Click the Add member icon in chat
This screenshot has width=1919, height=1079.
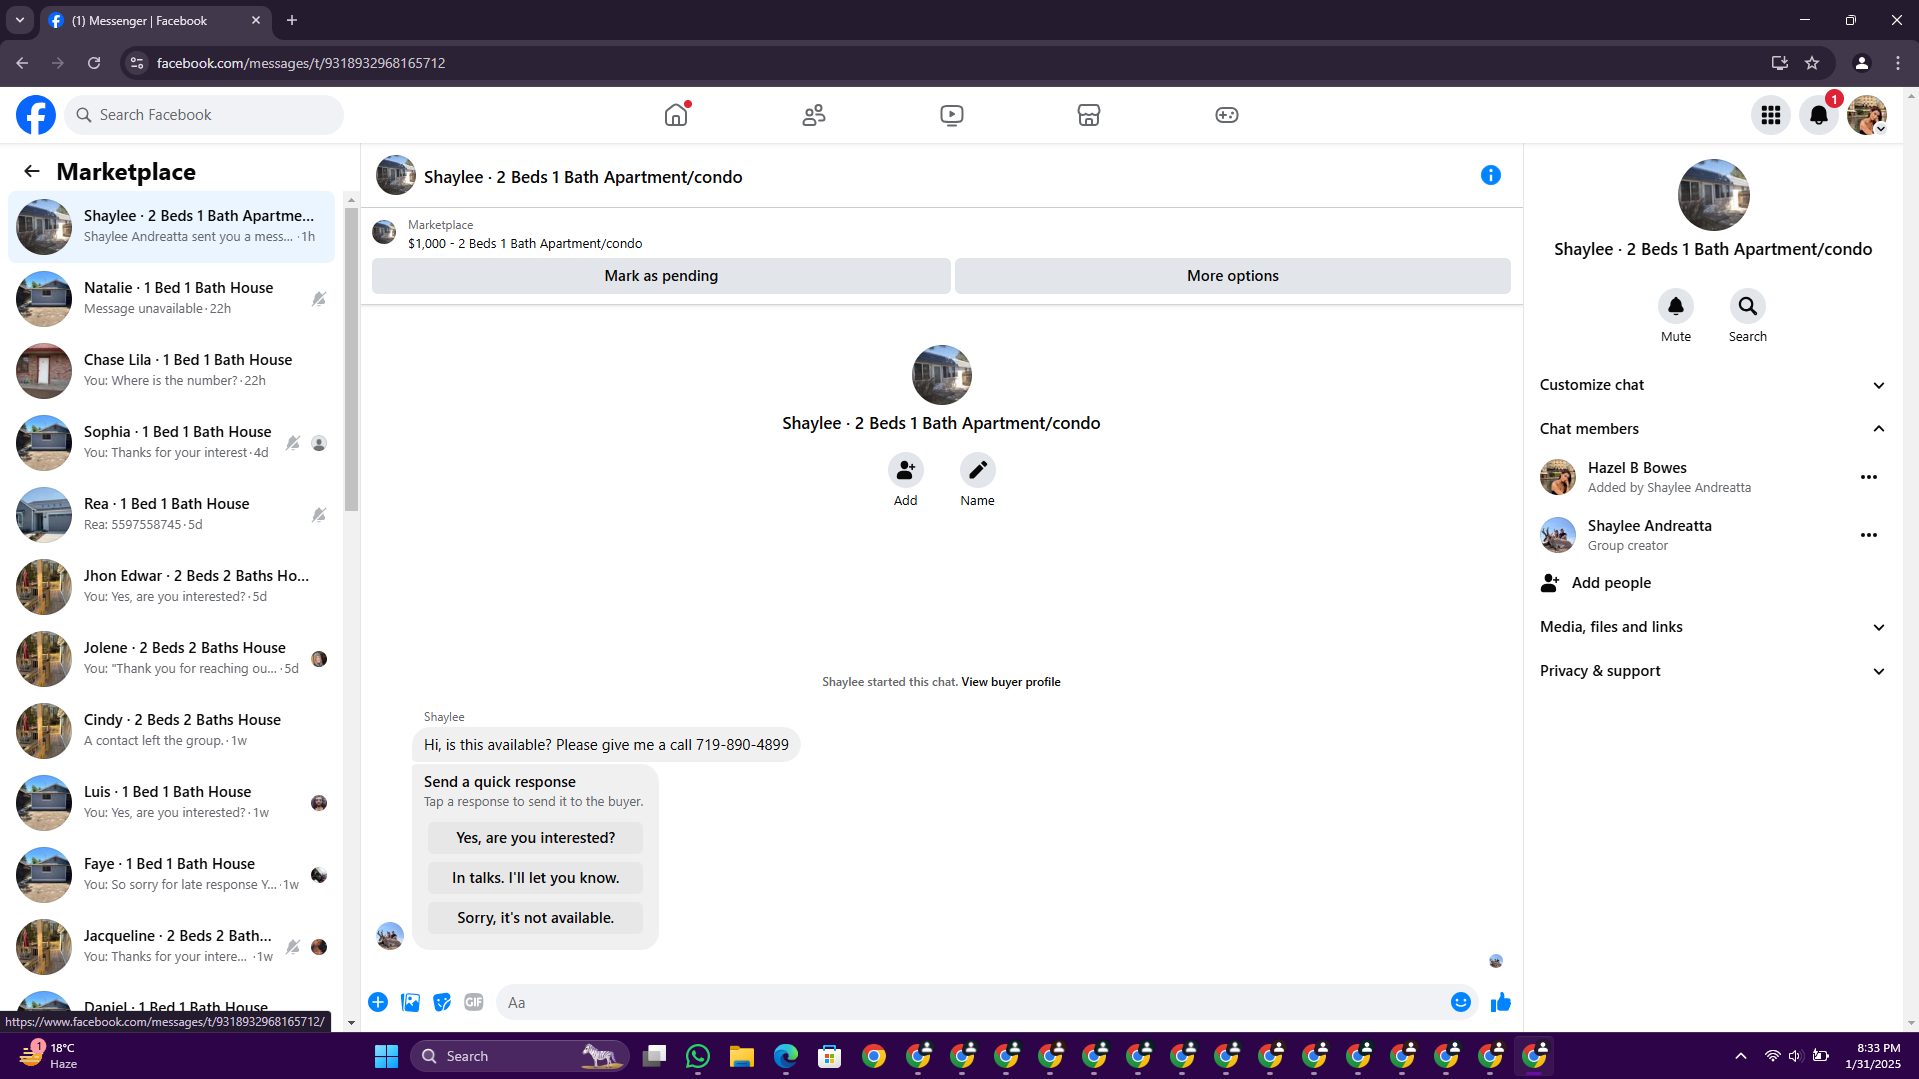click(x=906, y=469)
